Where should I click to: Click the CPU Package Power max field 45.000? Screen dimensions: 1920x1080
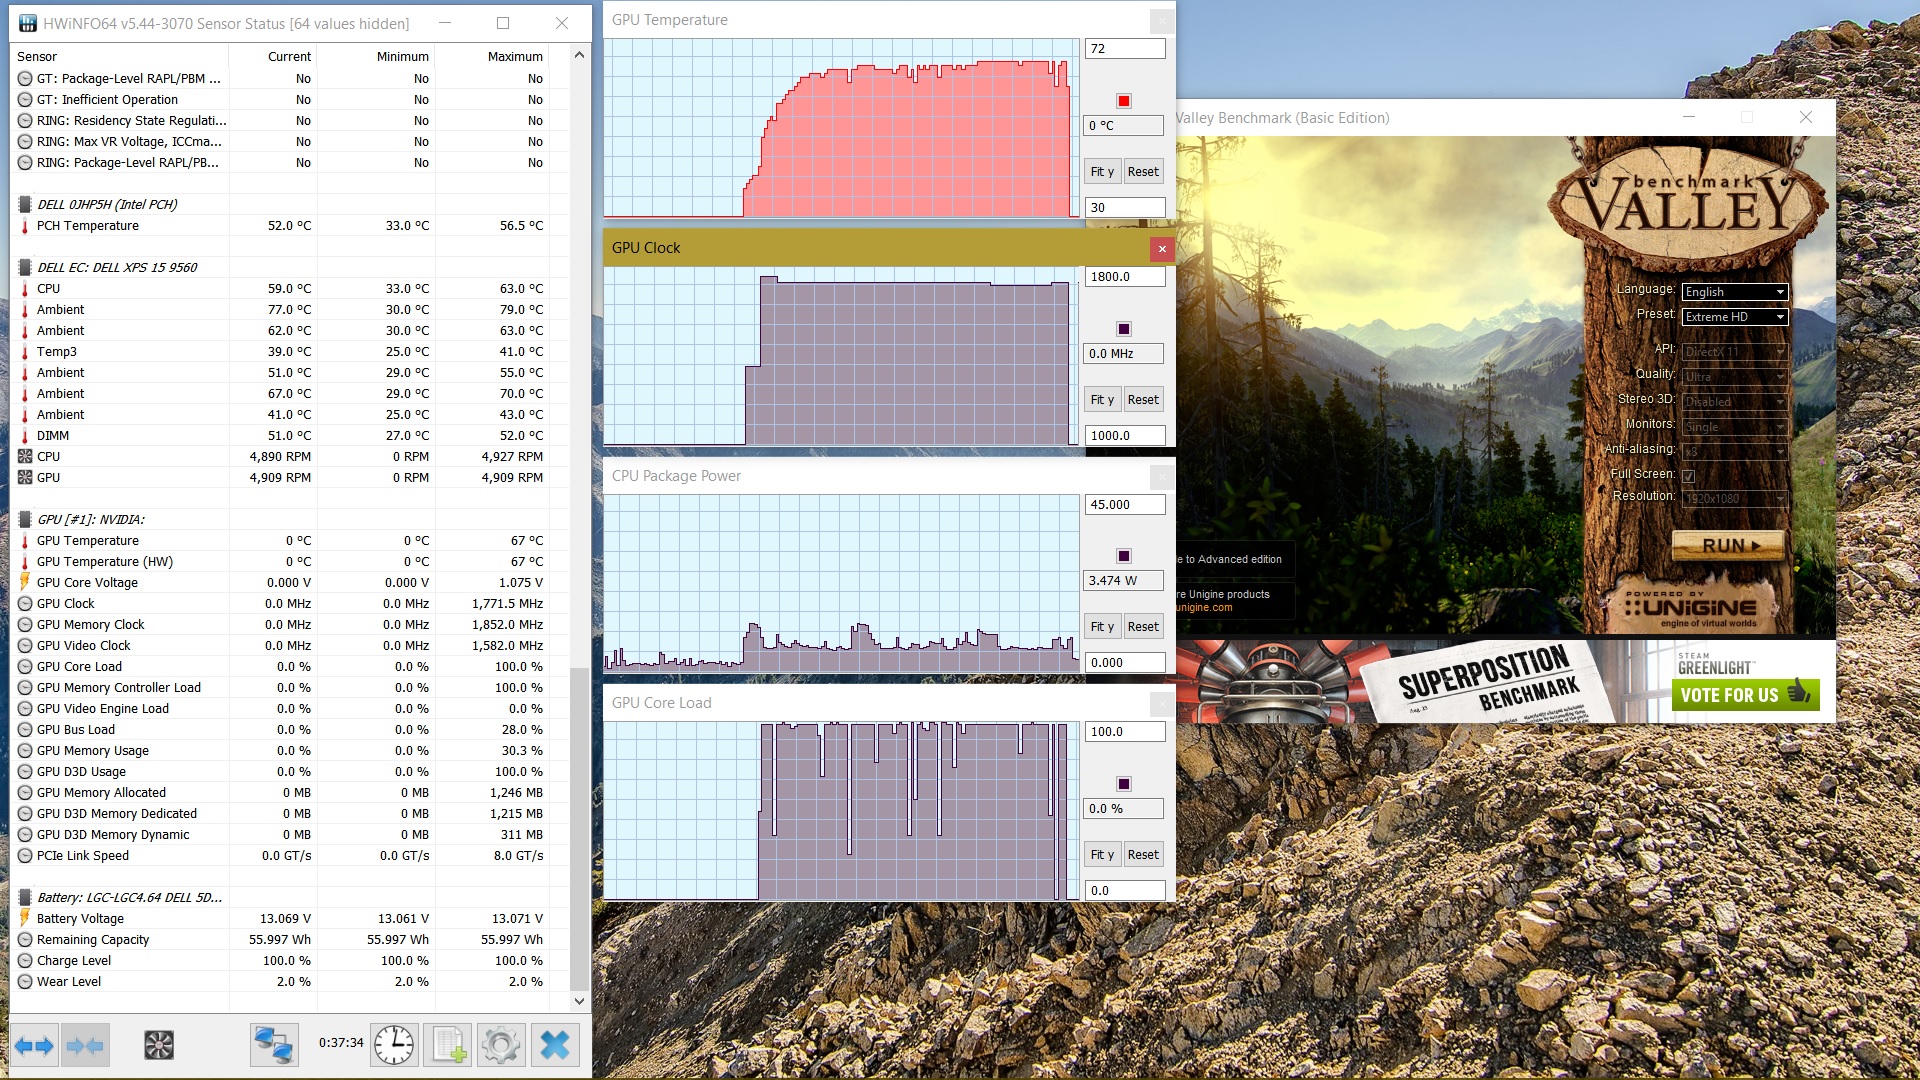click(1125, 505)
